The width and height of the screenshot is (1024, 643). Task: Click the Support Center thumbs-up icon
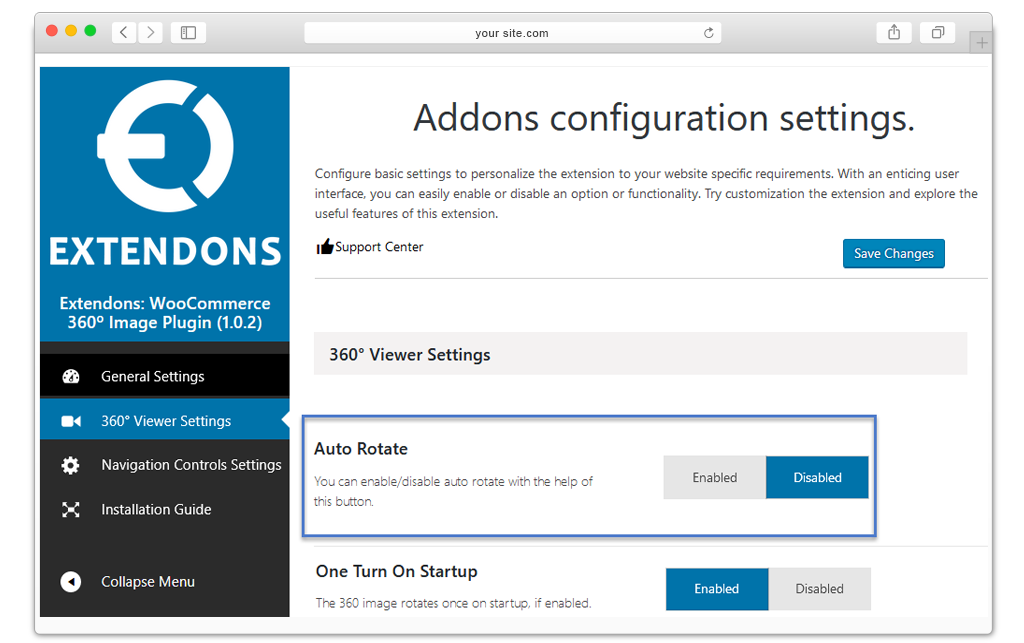325,247
